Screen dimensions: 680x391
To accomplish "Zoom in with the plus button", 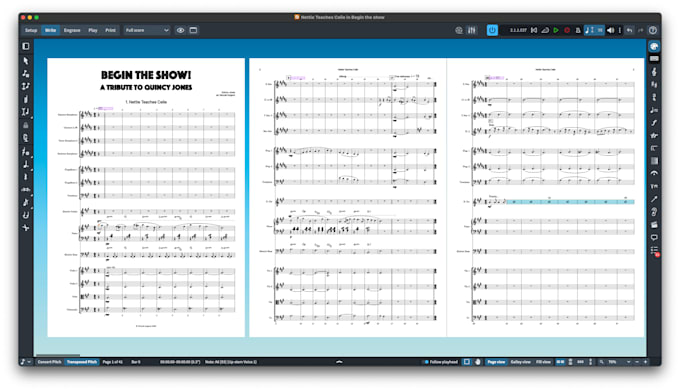I will coord(645,362).
